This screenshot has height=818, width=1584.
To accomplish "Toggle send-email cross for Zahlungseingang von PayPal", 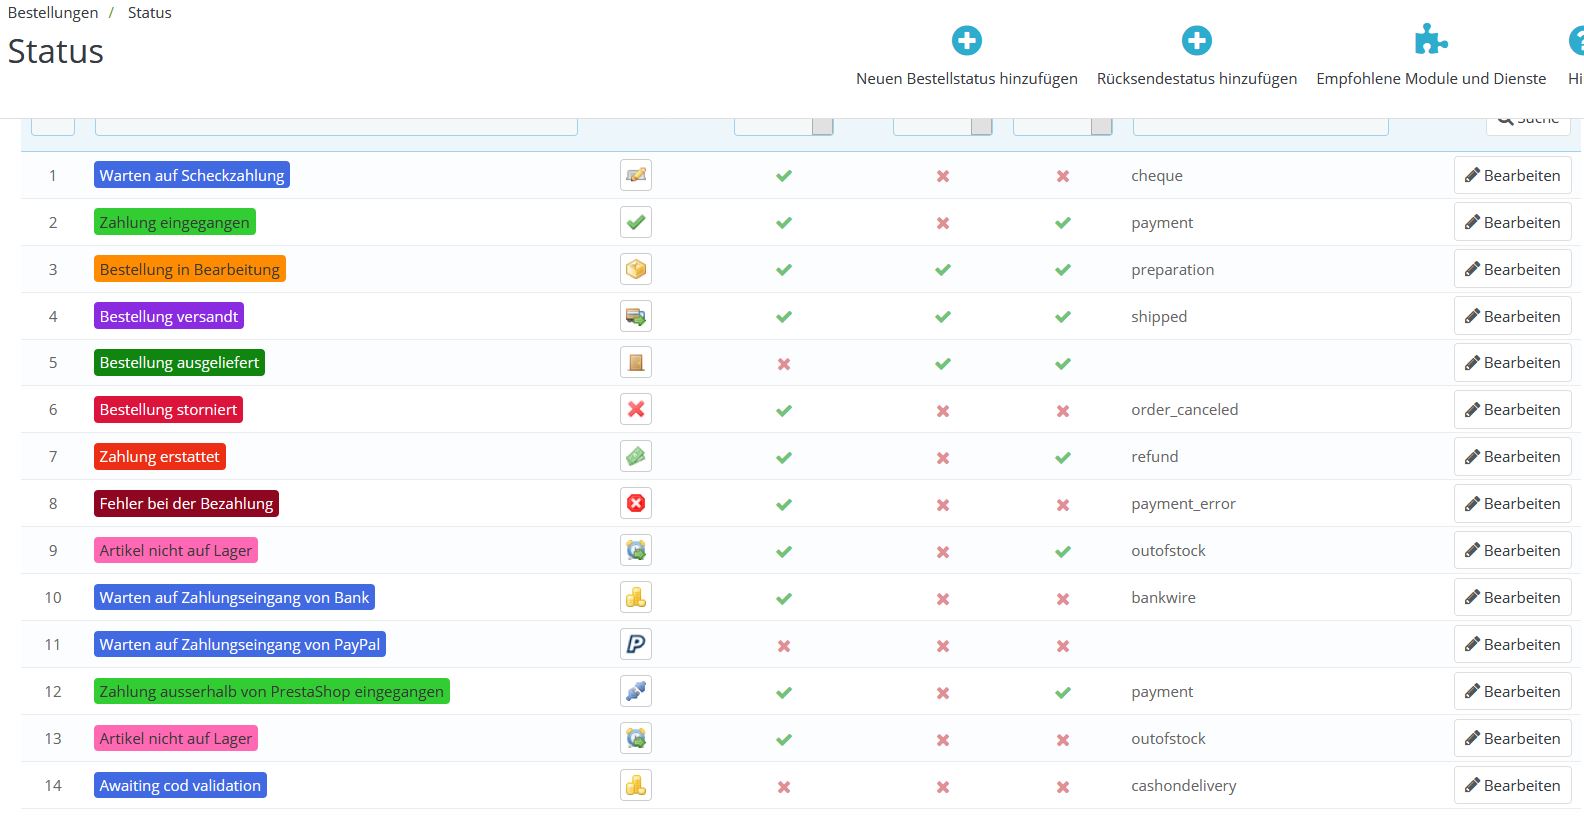I will click(784, 646).
